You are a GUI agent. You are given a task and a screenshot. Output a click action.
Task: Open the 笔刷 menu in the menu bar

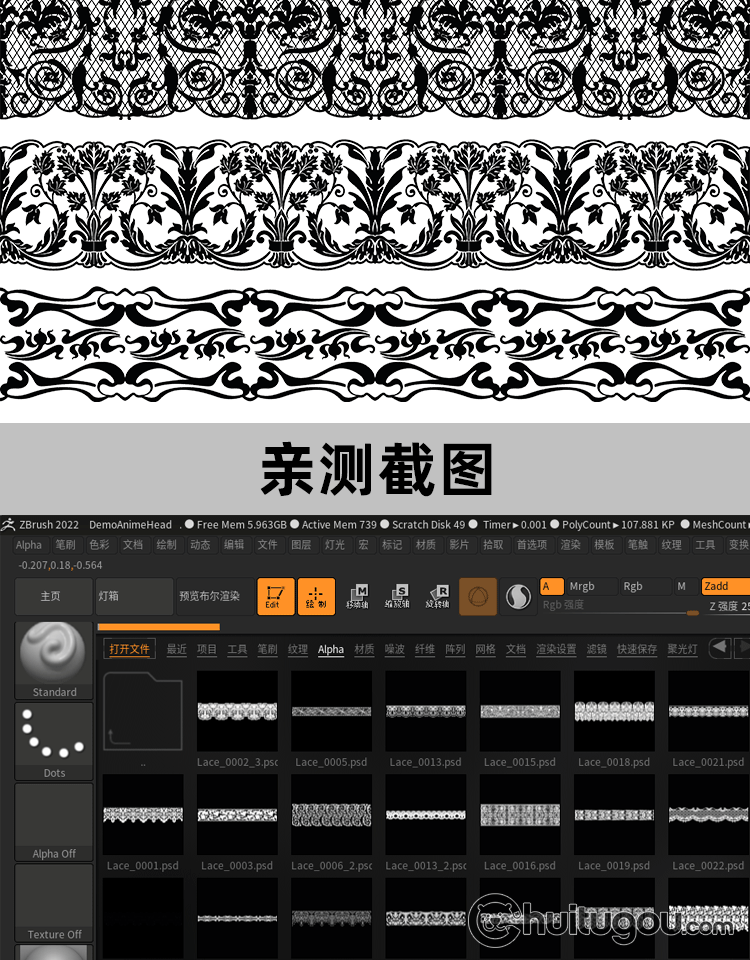pyautogui.click(x=65, y=545)
